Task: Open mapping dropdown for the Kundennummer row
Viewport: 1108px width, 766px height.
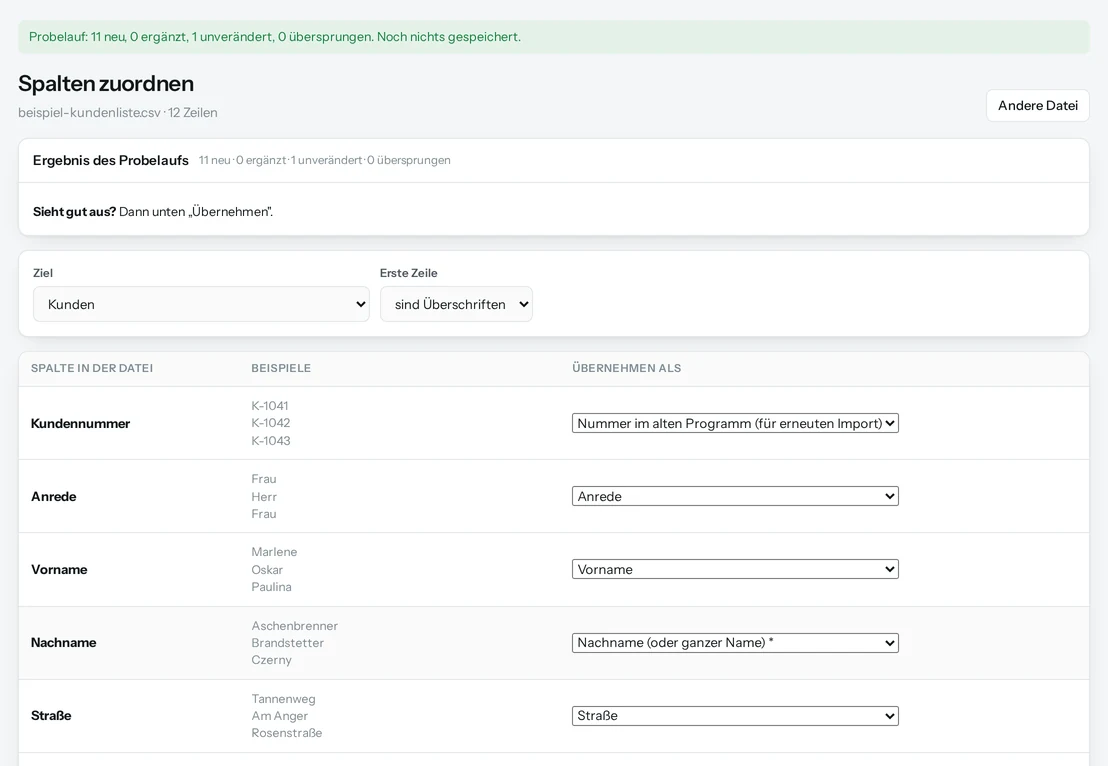Action: point(735,423)
